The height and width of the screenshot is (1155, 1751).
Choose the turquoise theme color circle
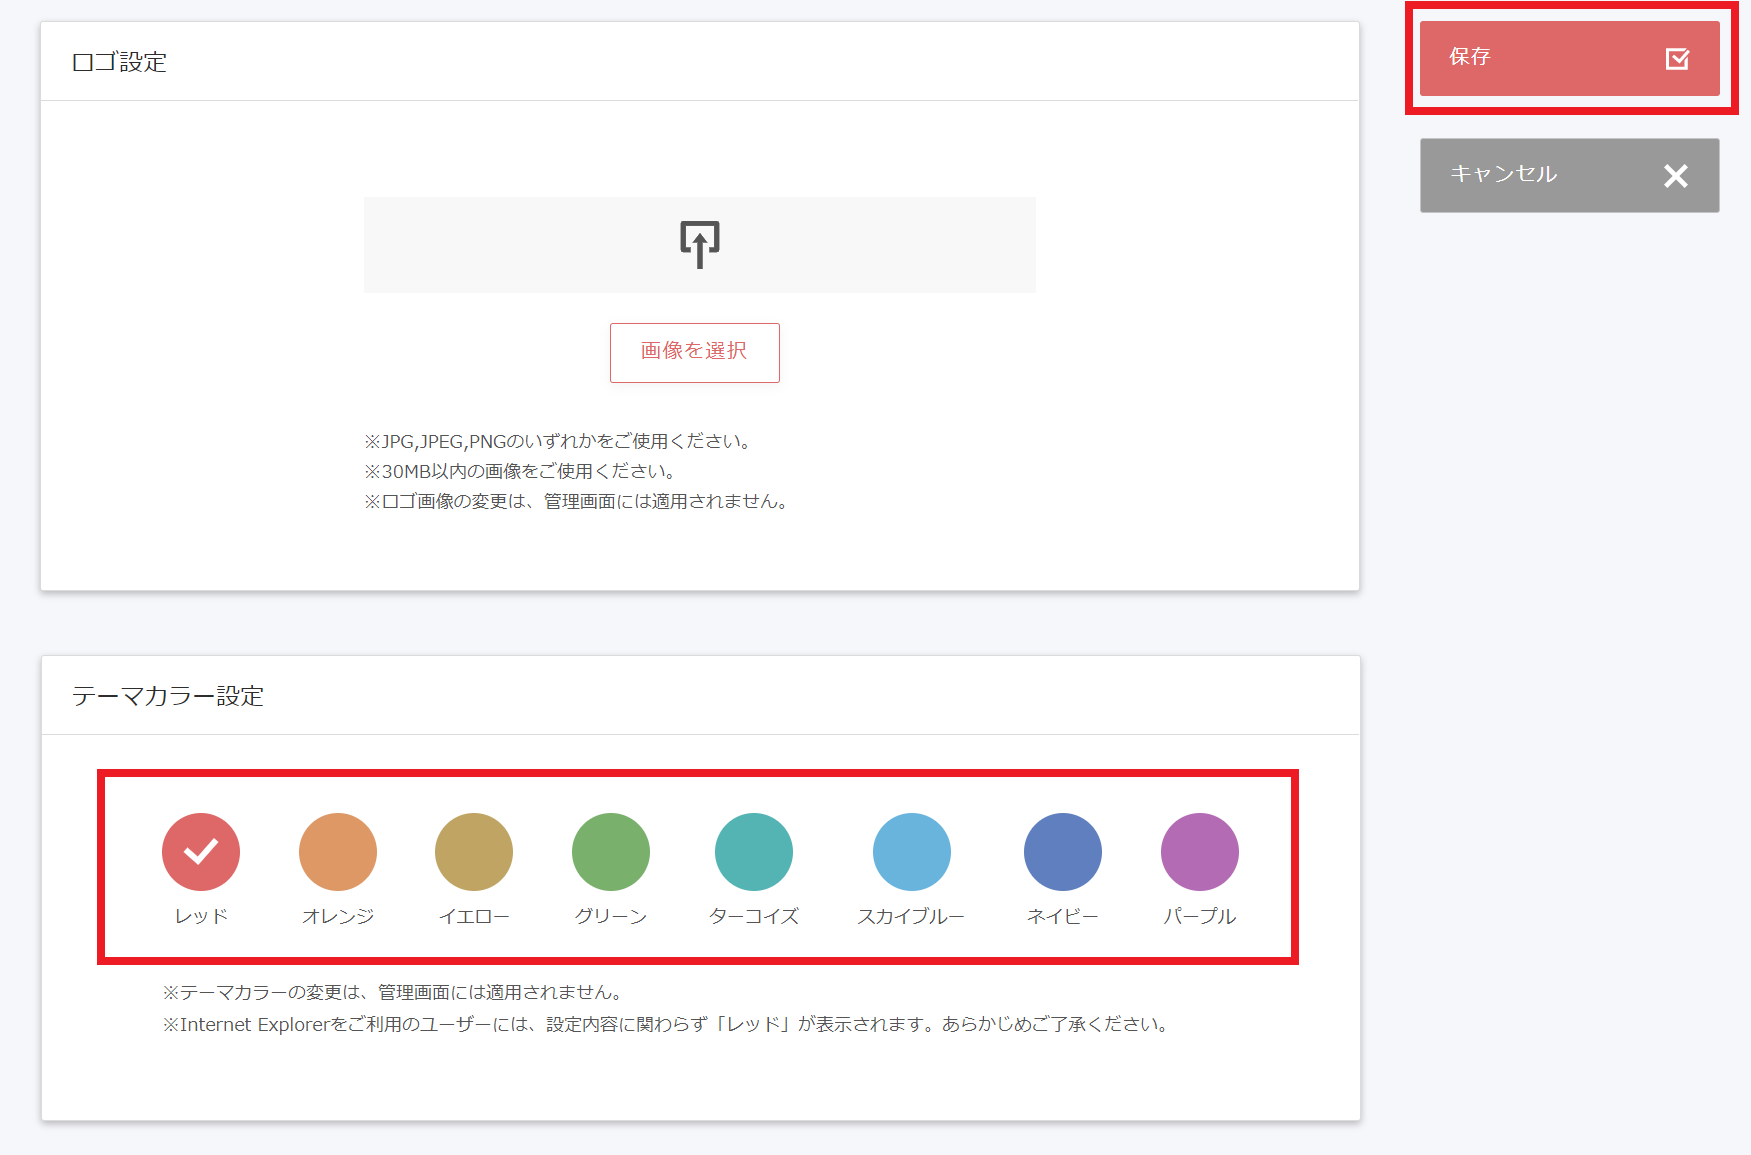(x=753, y=851)
